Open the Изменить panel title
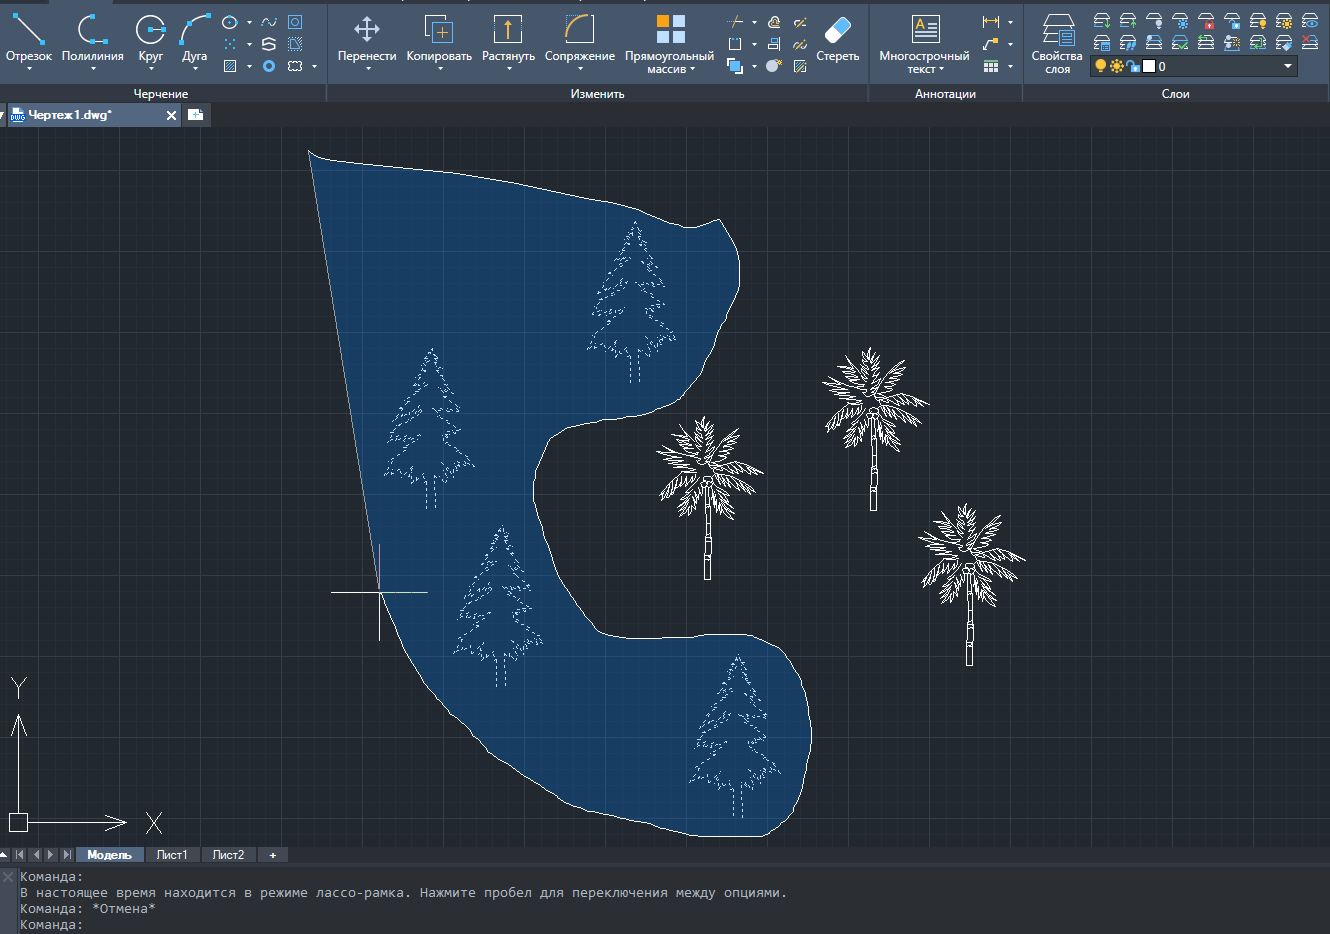1330x934 pixels. point(597,94)
